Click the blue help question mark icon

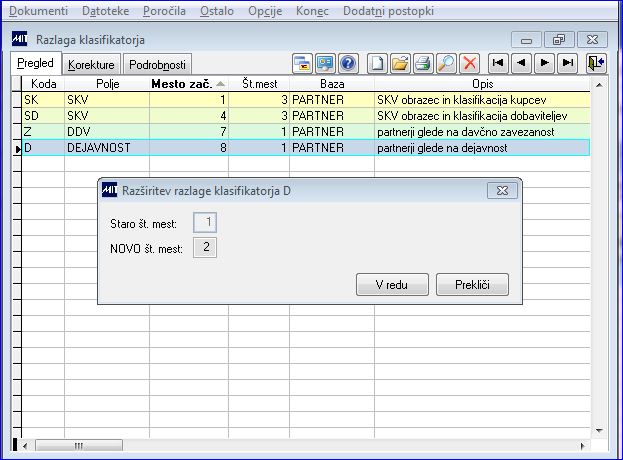point(348,64)
